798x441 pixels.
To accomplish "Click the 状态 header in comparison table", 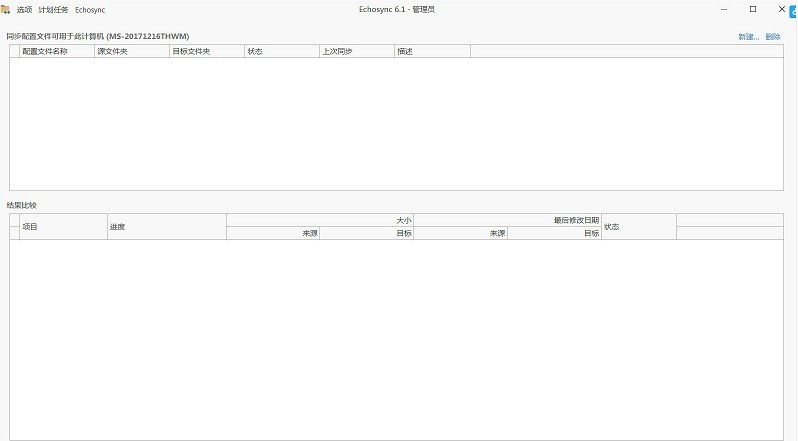I will [639, 226].
